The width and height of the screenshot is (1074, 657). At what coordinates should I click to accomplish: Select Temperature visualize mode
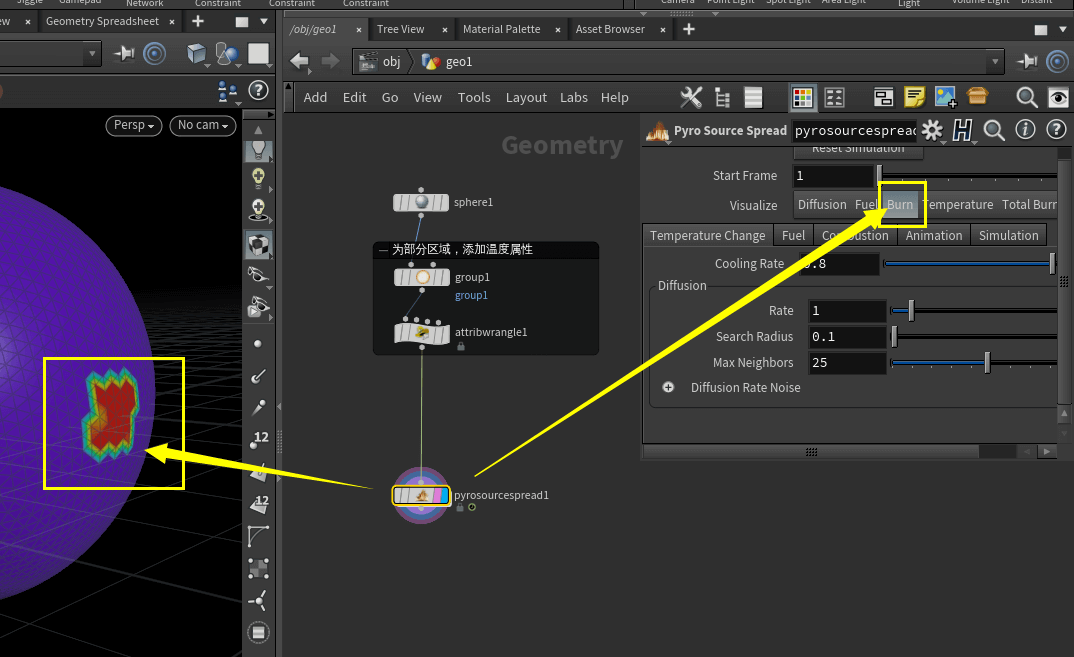(958, 204)
